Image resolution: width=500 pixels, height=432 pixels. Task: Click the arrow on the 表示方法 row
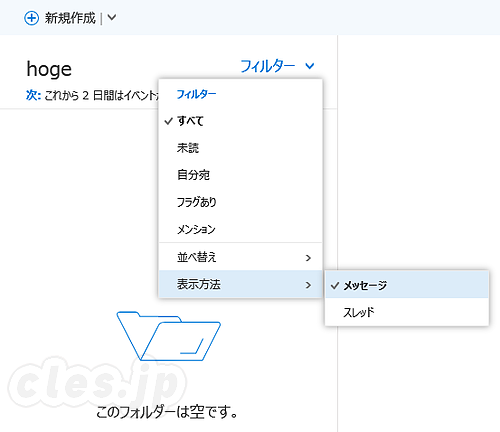pos(308,285)
